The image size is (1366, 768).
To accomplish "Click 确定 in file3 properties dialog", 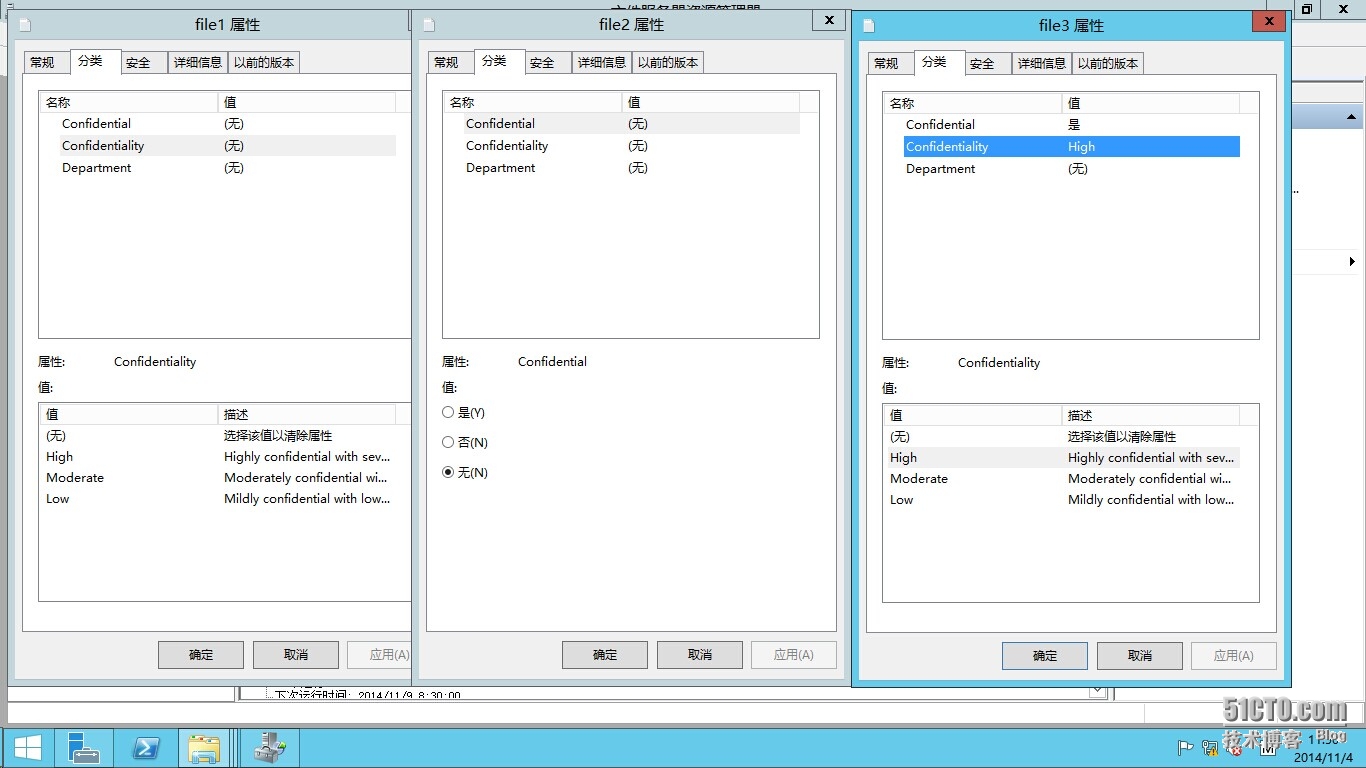I will pyautogui.click(x=1045, y=656).
